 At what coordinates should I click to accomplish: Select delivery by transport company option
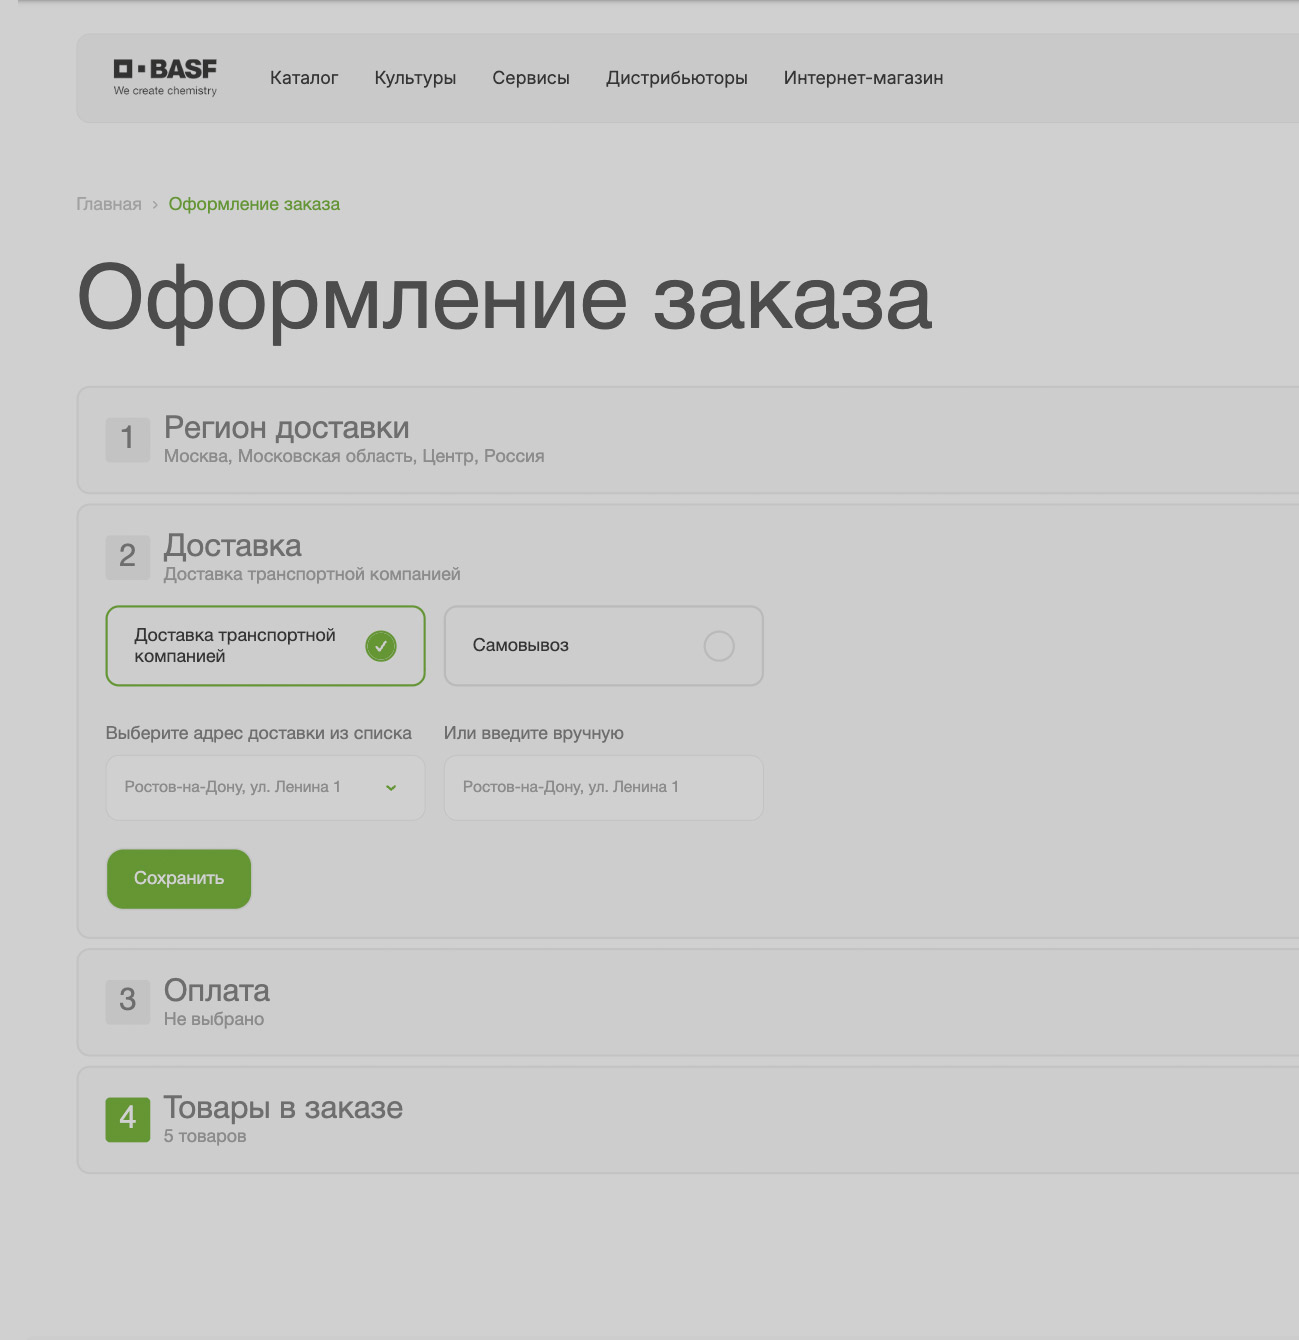click(265, 646)
